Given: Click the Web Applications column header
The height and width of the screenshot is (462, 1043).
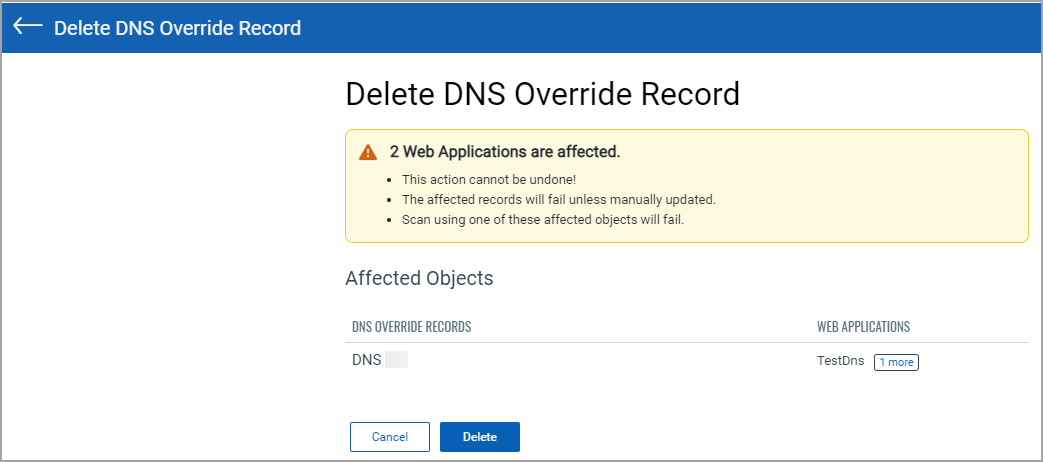Looking at the screenshot, I should (863, 327).
